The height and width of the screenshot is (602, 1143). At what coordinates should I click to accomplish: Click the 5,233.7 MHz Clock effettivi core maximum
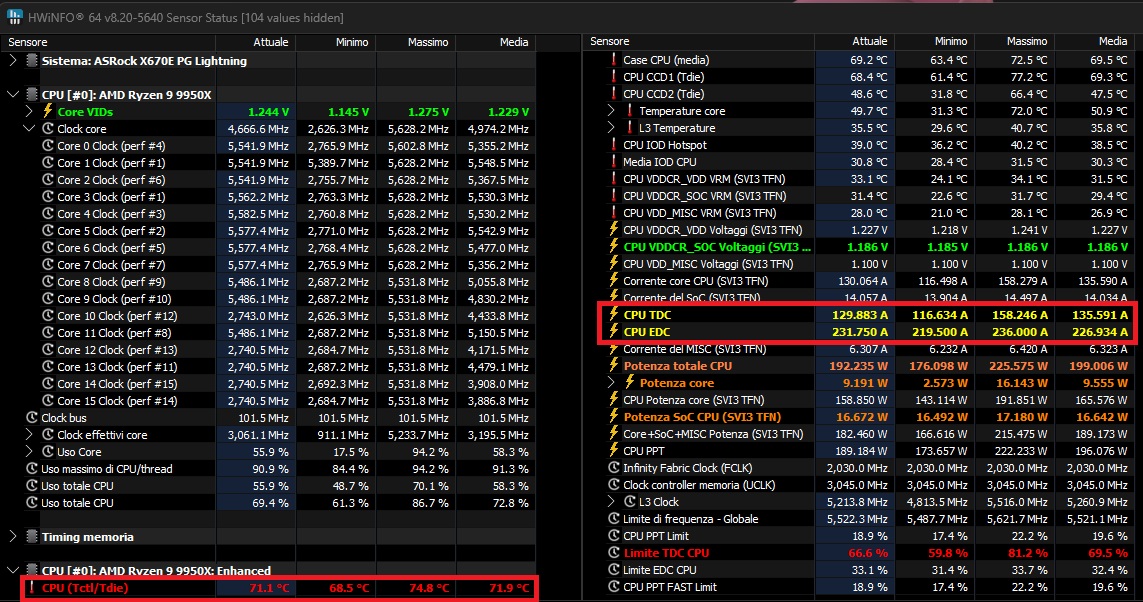[417, 434]
